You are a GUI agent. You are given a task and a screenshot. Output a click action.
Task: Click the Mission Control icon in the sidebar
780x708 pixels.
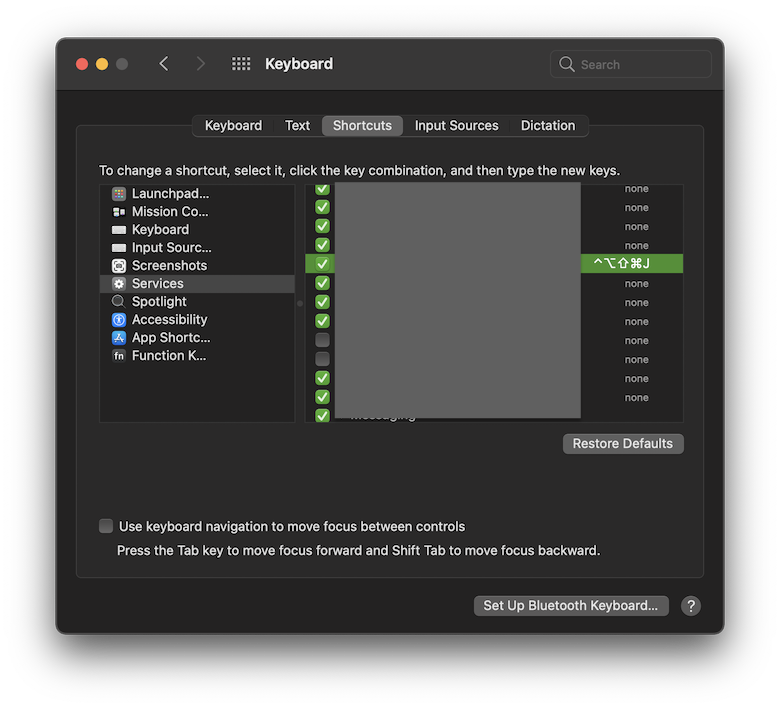pos(118,212)
